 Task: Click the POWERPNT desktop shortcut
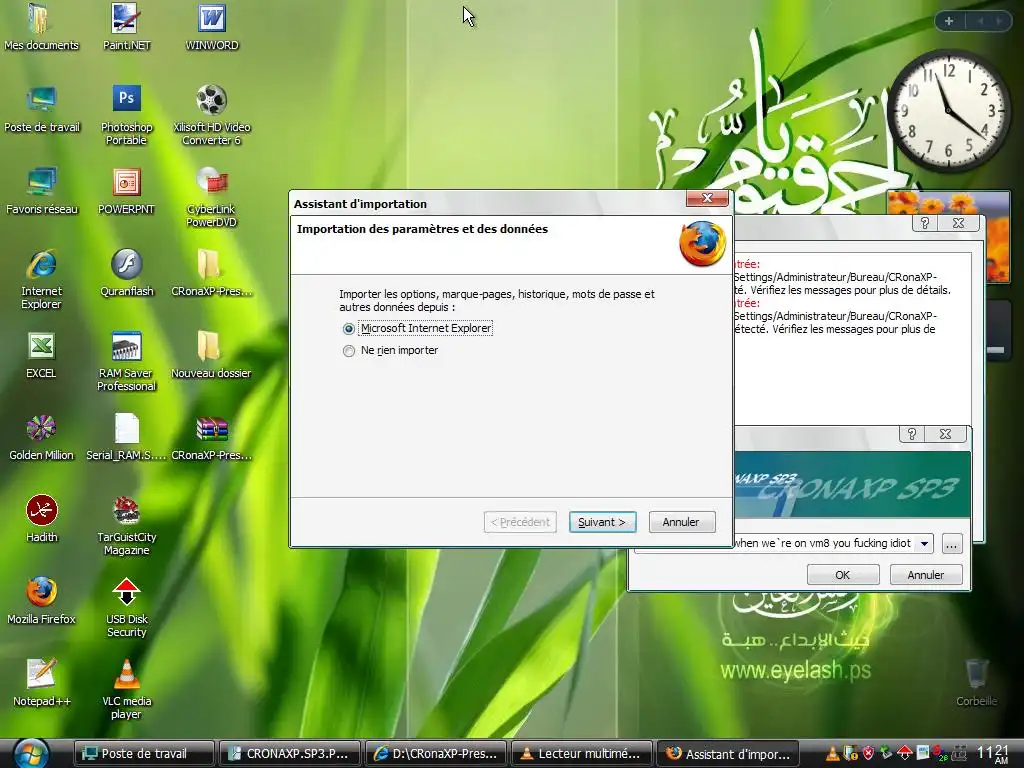point(126,191)
